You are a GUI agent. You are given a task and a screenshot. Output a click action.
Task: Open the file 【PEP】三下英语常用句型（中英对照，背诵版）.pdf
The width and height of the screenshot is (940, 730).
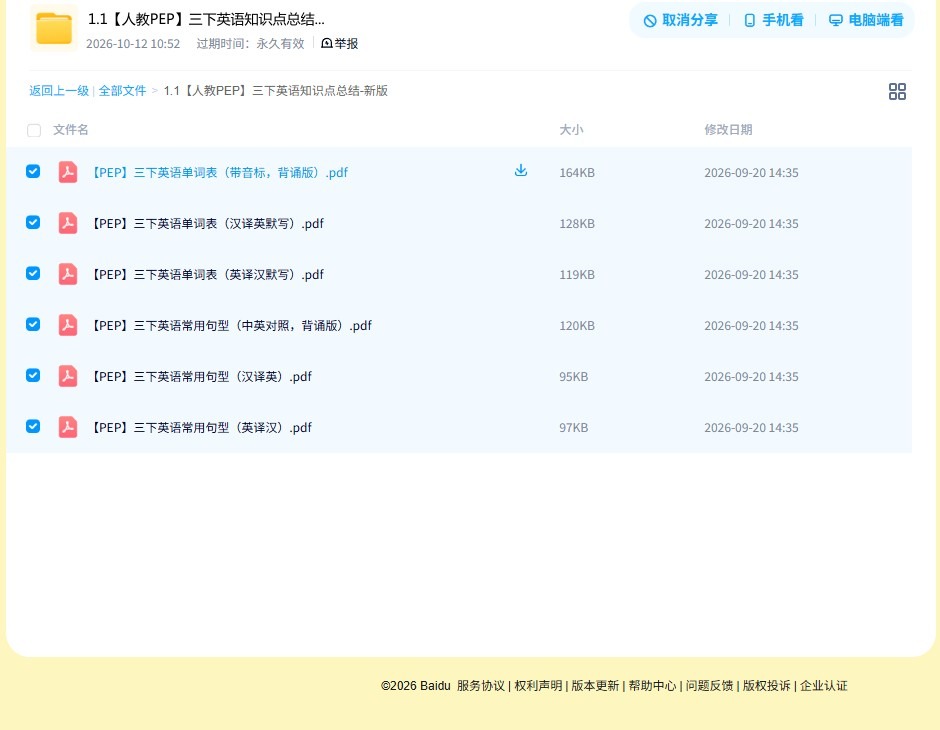coord(231,325)
